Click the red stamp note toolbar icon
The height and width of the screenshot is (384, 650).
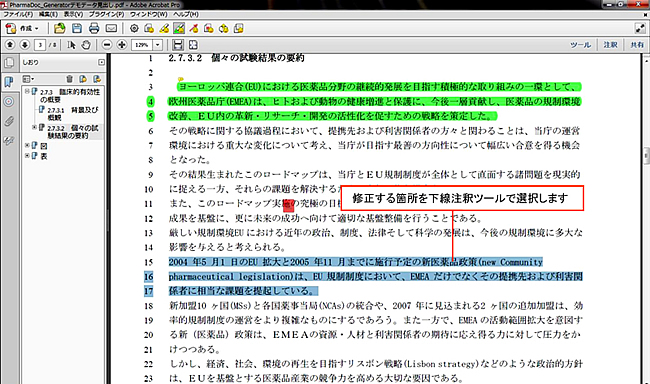pos(209,29)
